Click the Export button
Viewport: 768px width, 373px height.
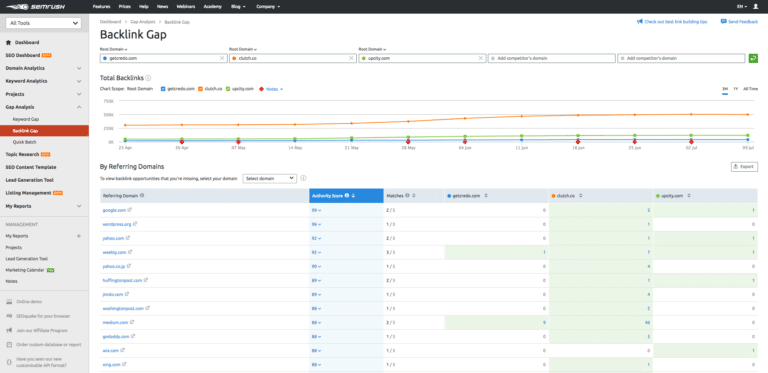tap(744, 166)
